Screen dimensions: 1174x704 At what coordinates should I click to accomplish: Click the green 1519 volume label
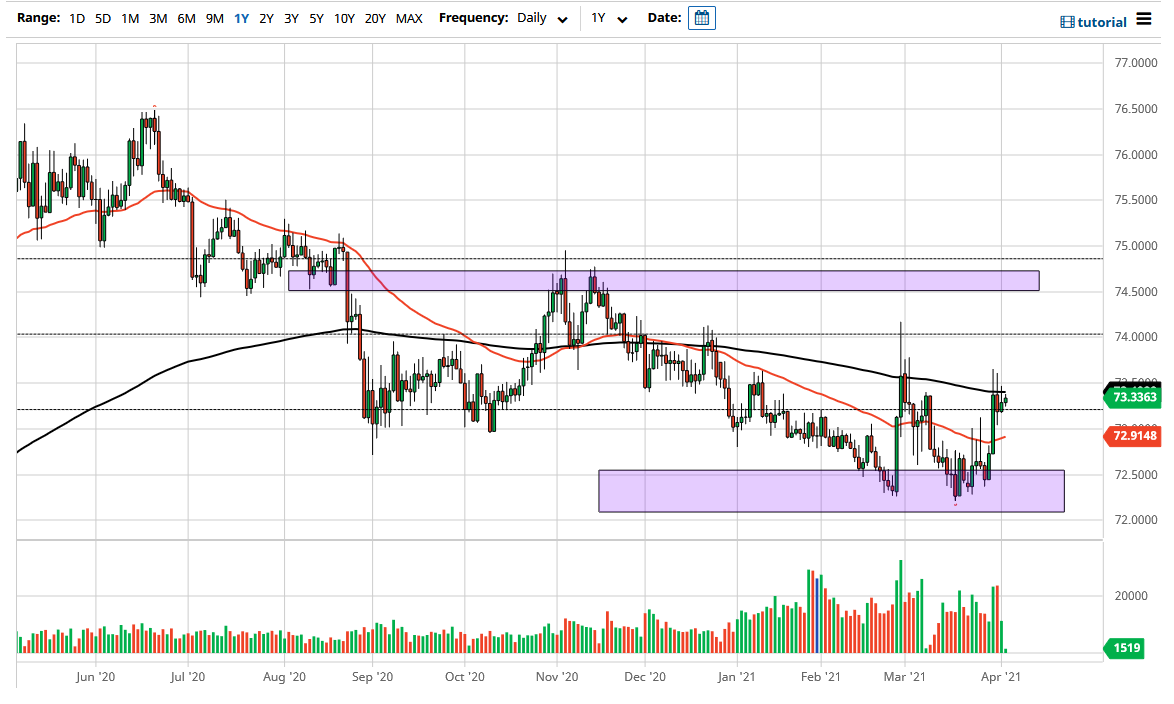[1125, 648]
